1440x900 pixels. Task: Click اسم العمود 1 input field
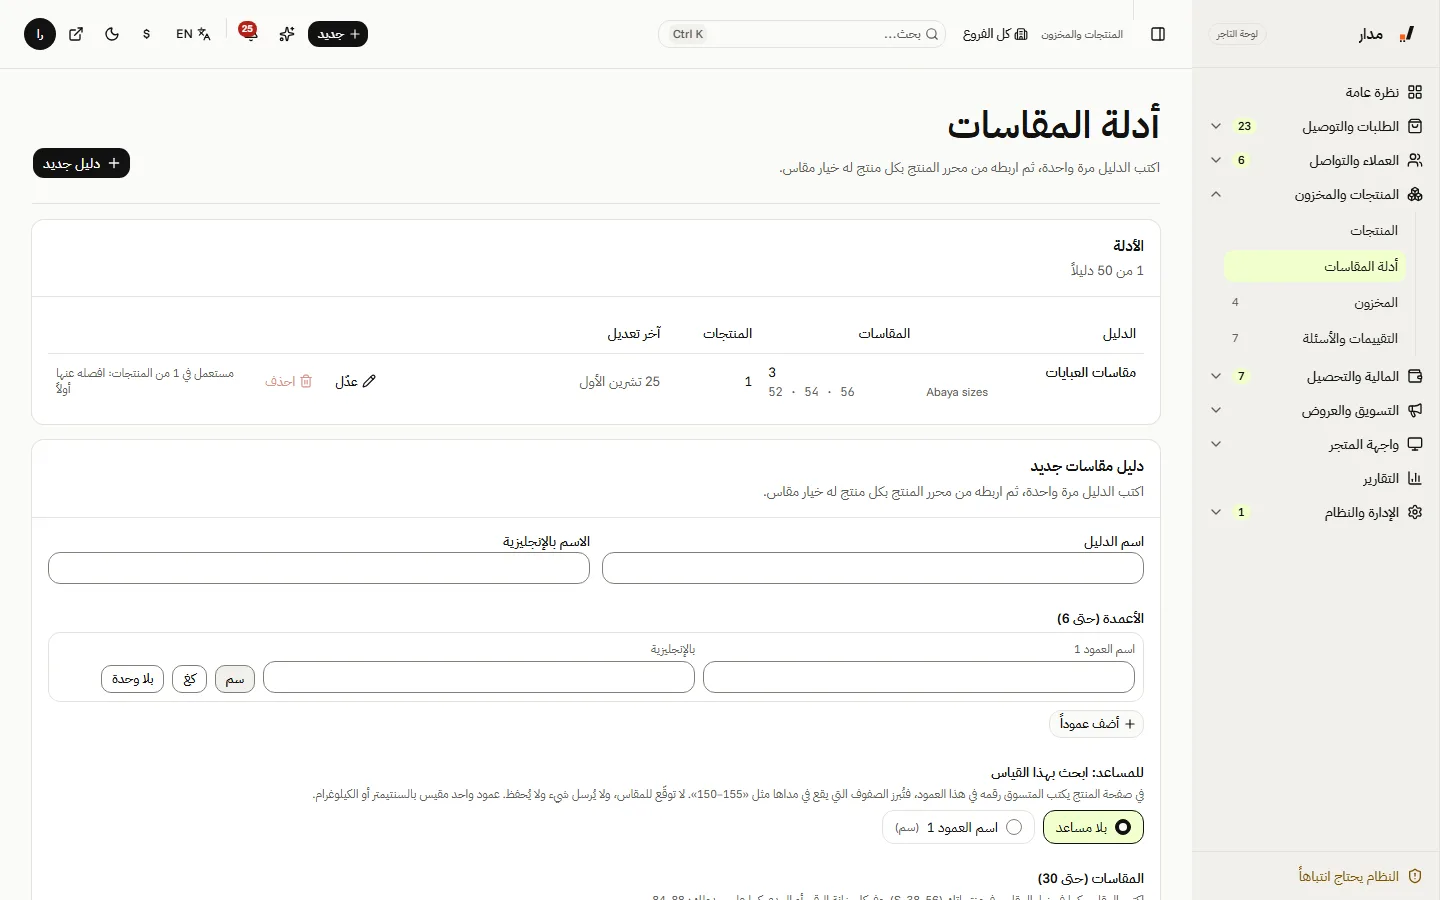(x=919, y=677)
